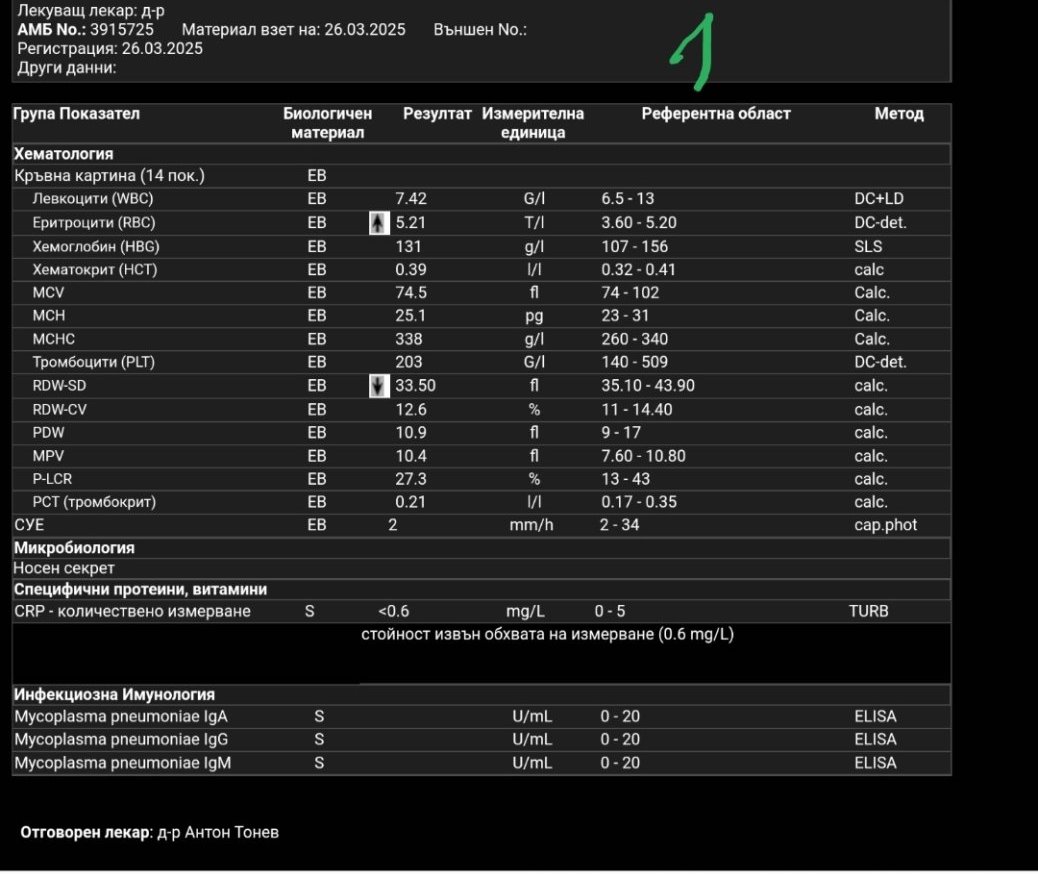Click the Специфични протеини, витамини header
1038x874 pixels.
[x=140, y=589]
